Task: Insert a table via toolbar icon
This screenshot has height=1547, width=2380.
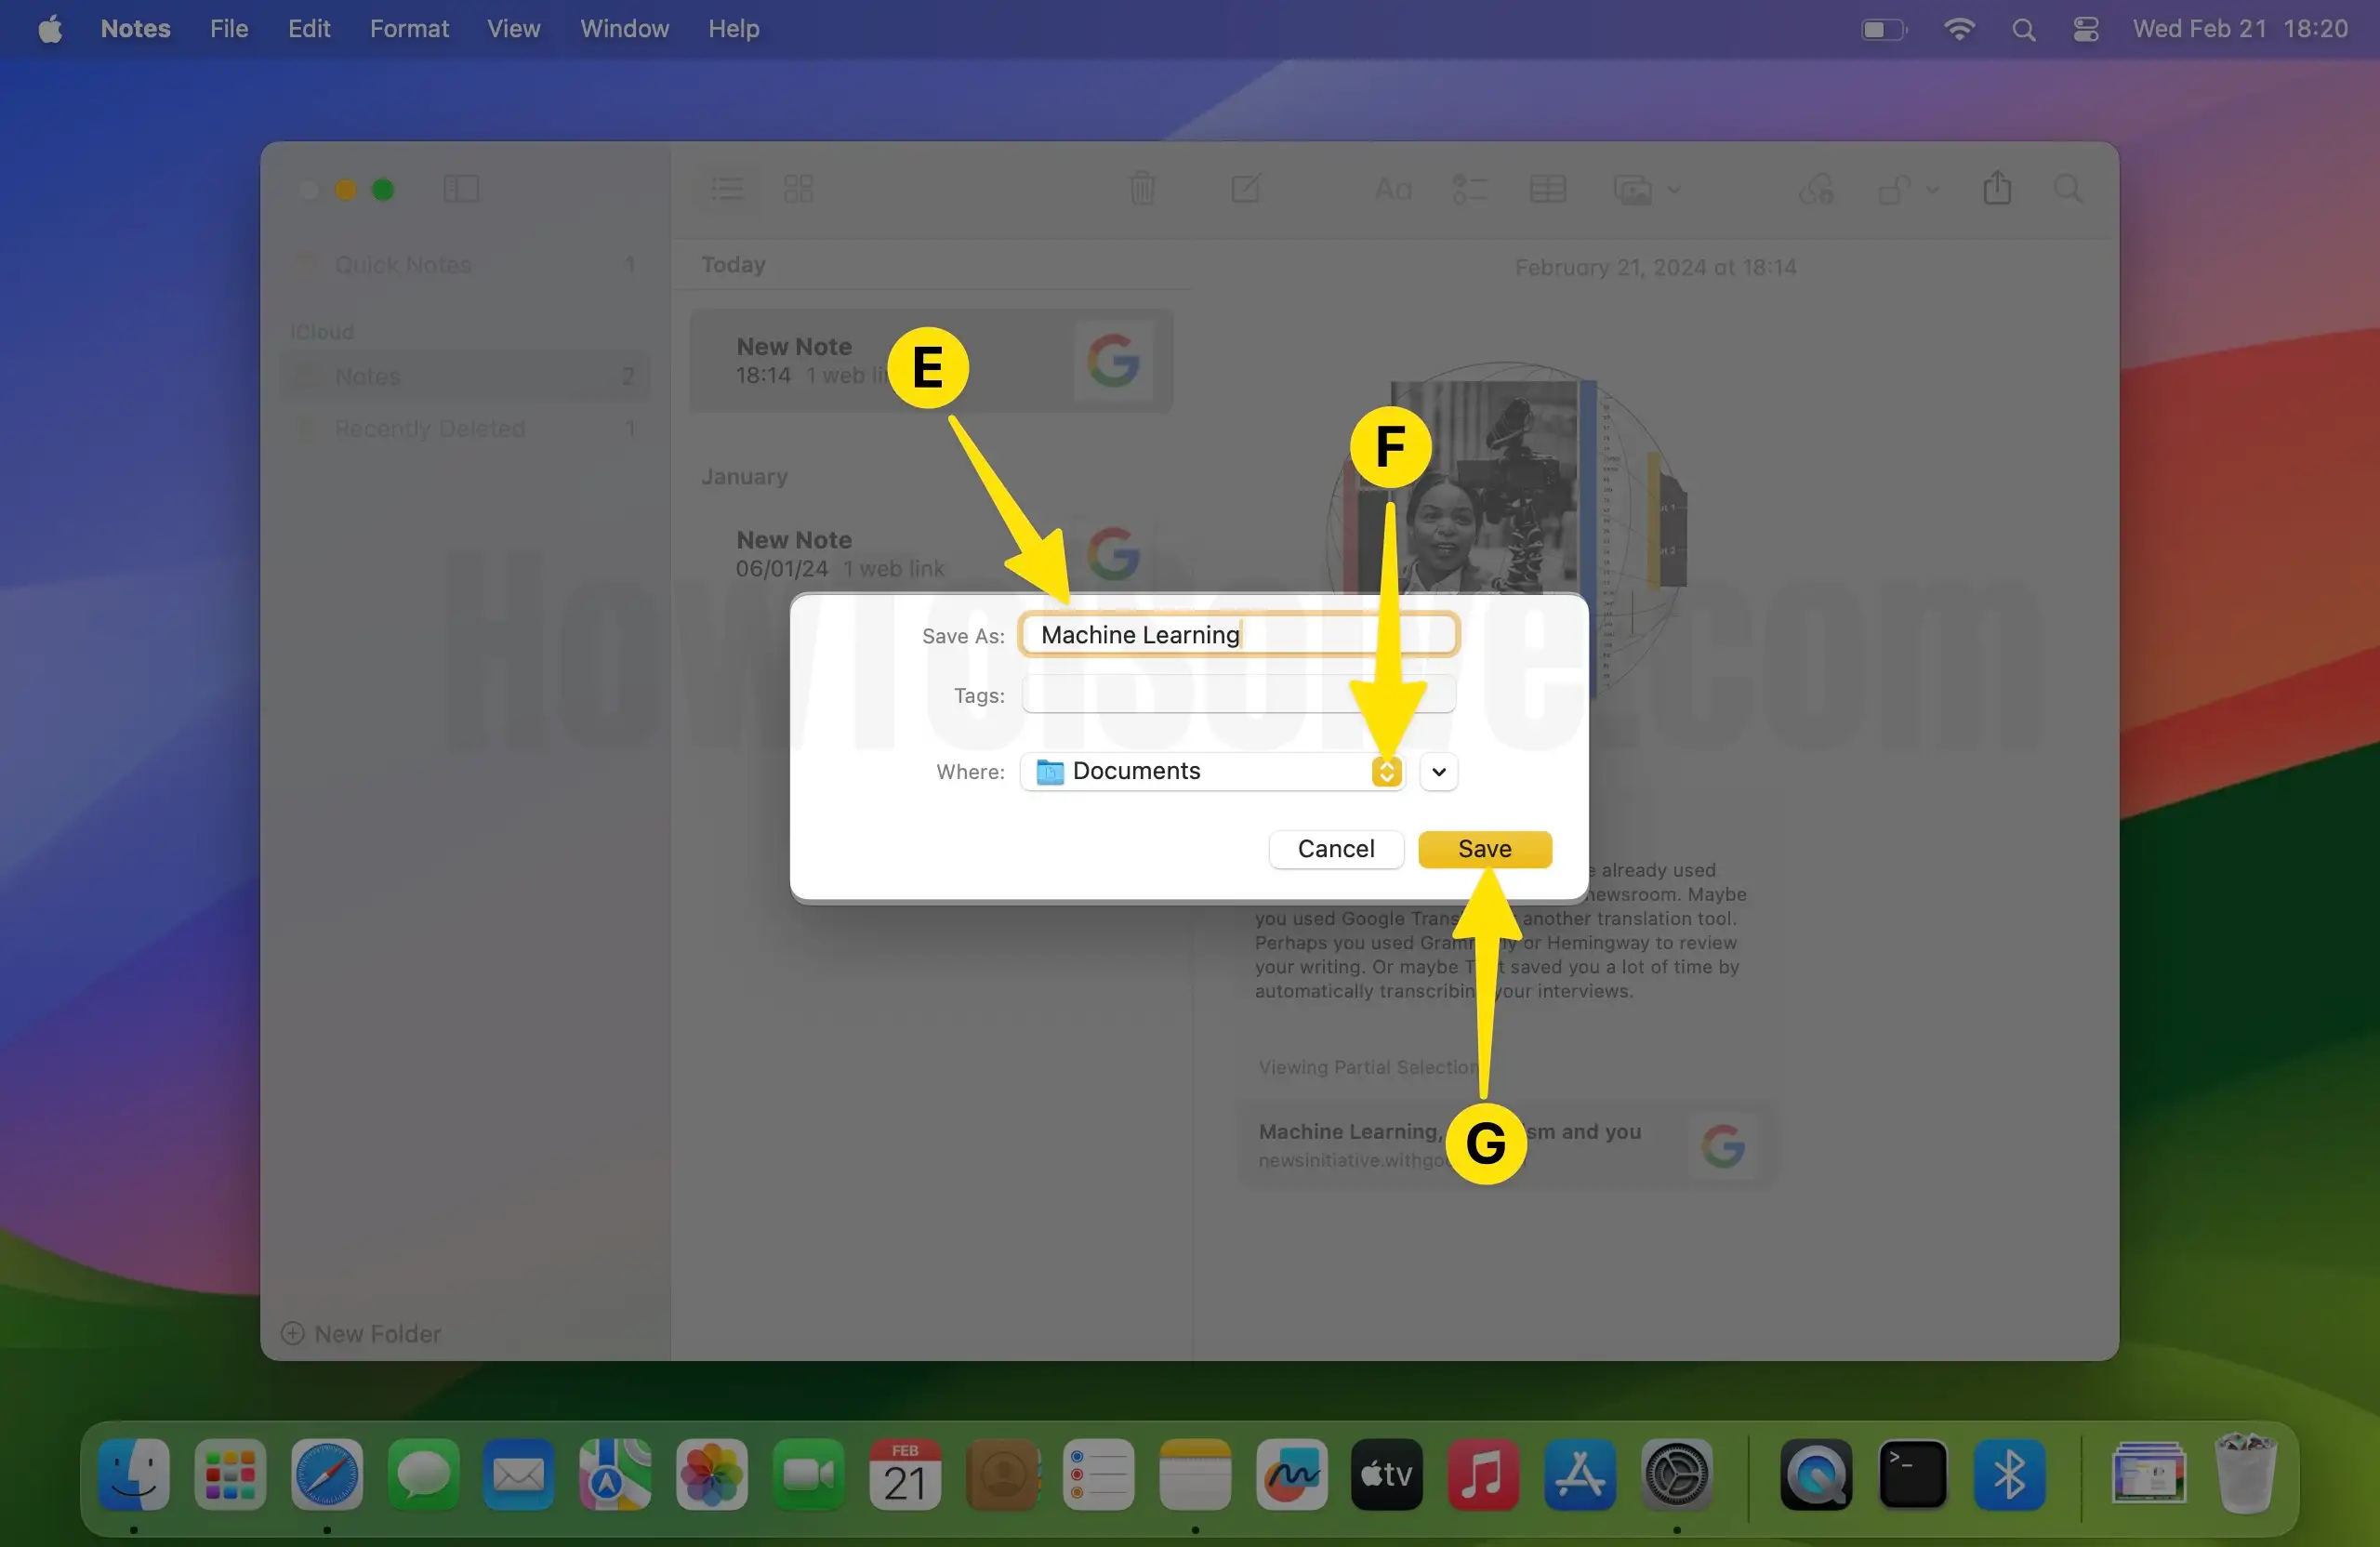Action: (x=1547, y=189)
